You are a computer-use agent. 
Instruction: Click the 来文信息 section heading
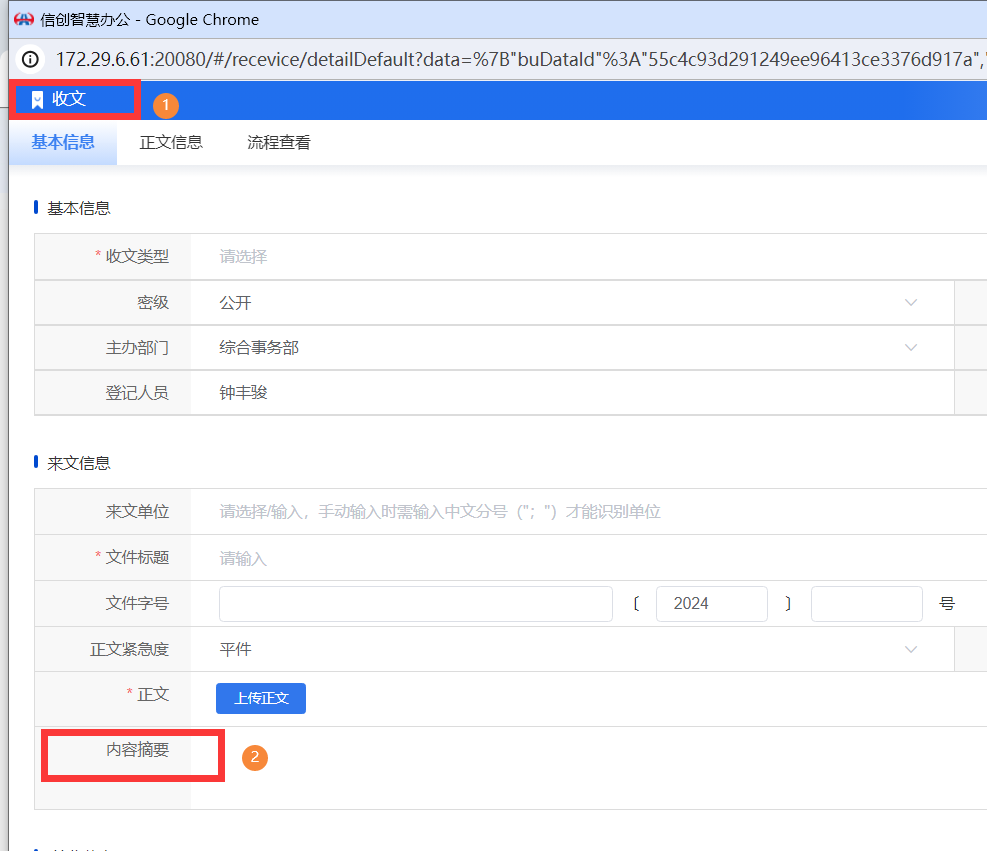[79, 463]
